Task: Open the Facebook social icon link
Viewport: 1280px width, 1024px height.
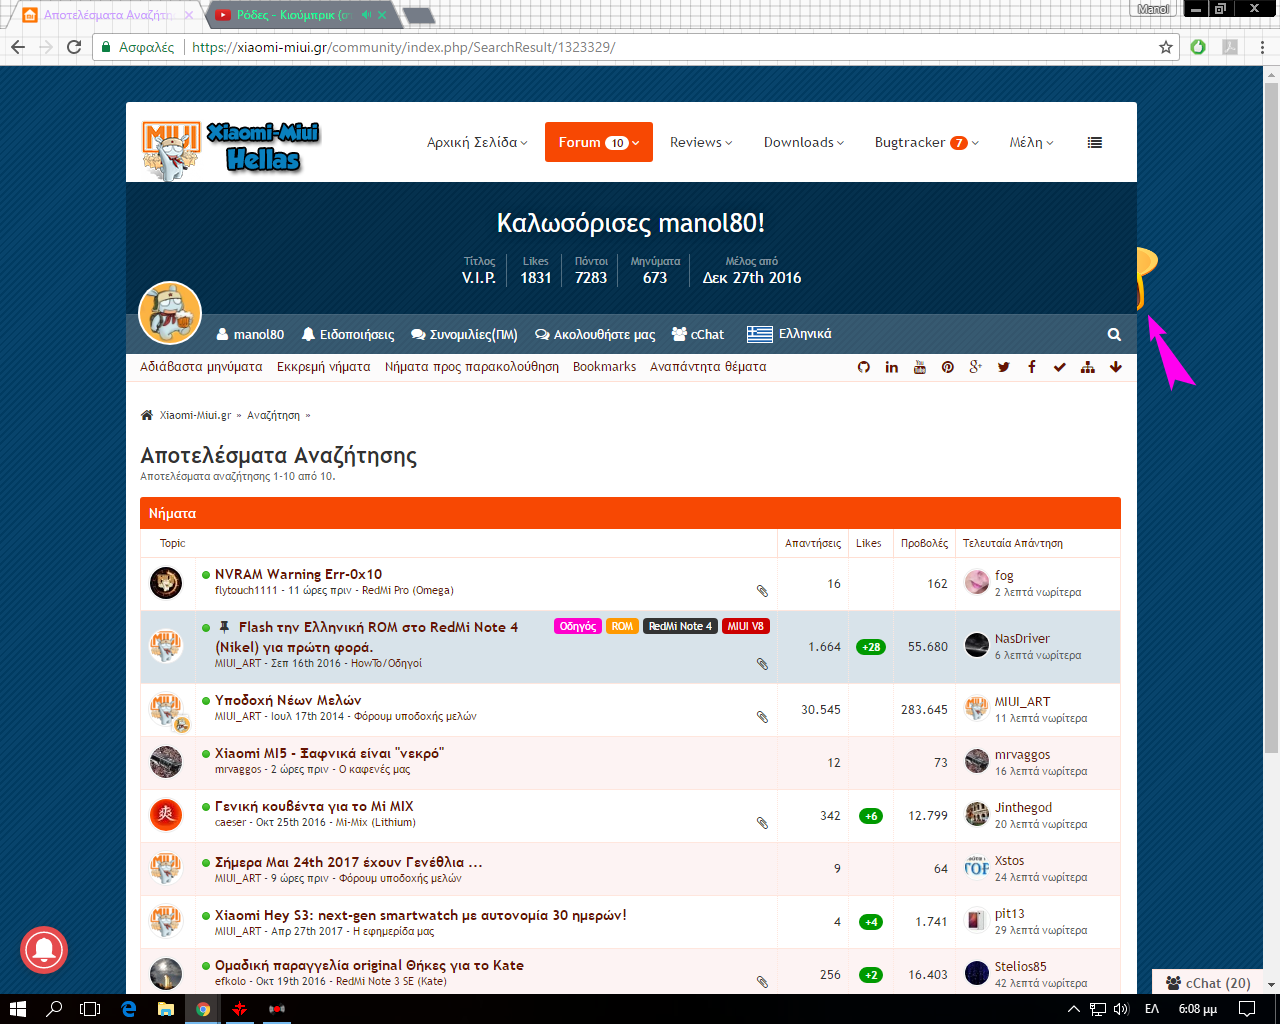Action: 1032,367
